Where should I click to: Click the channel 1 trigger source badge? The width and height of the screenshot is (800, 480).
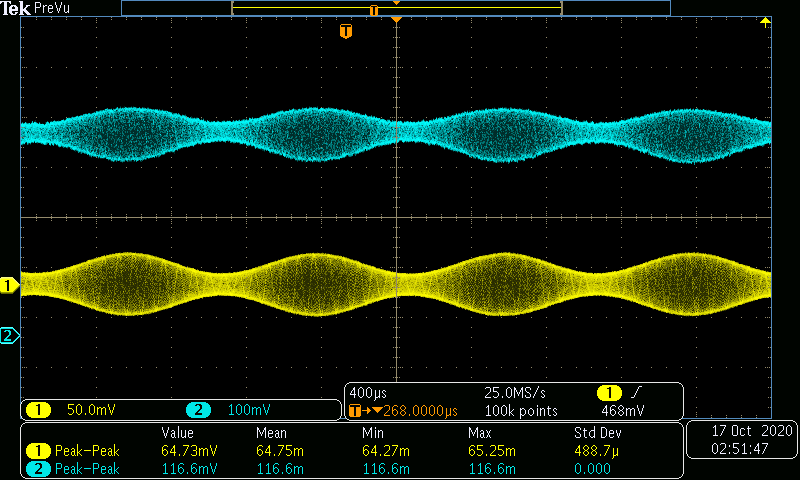point(609,393)
